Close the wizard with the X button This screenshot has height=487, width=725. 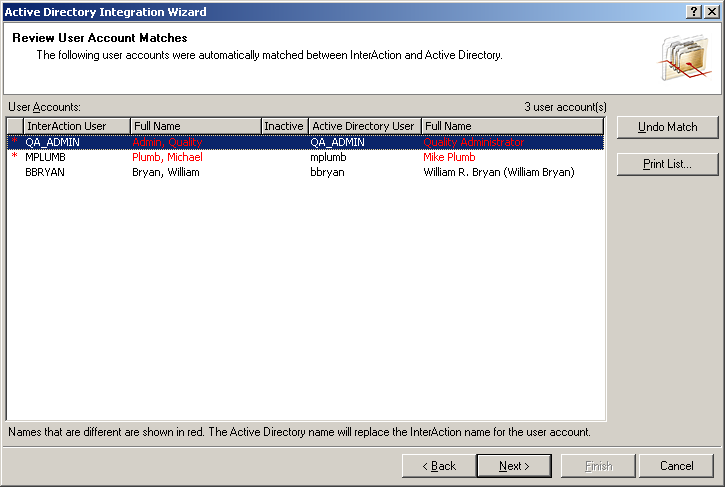[712, 12]
